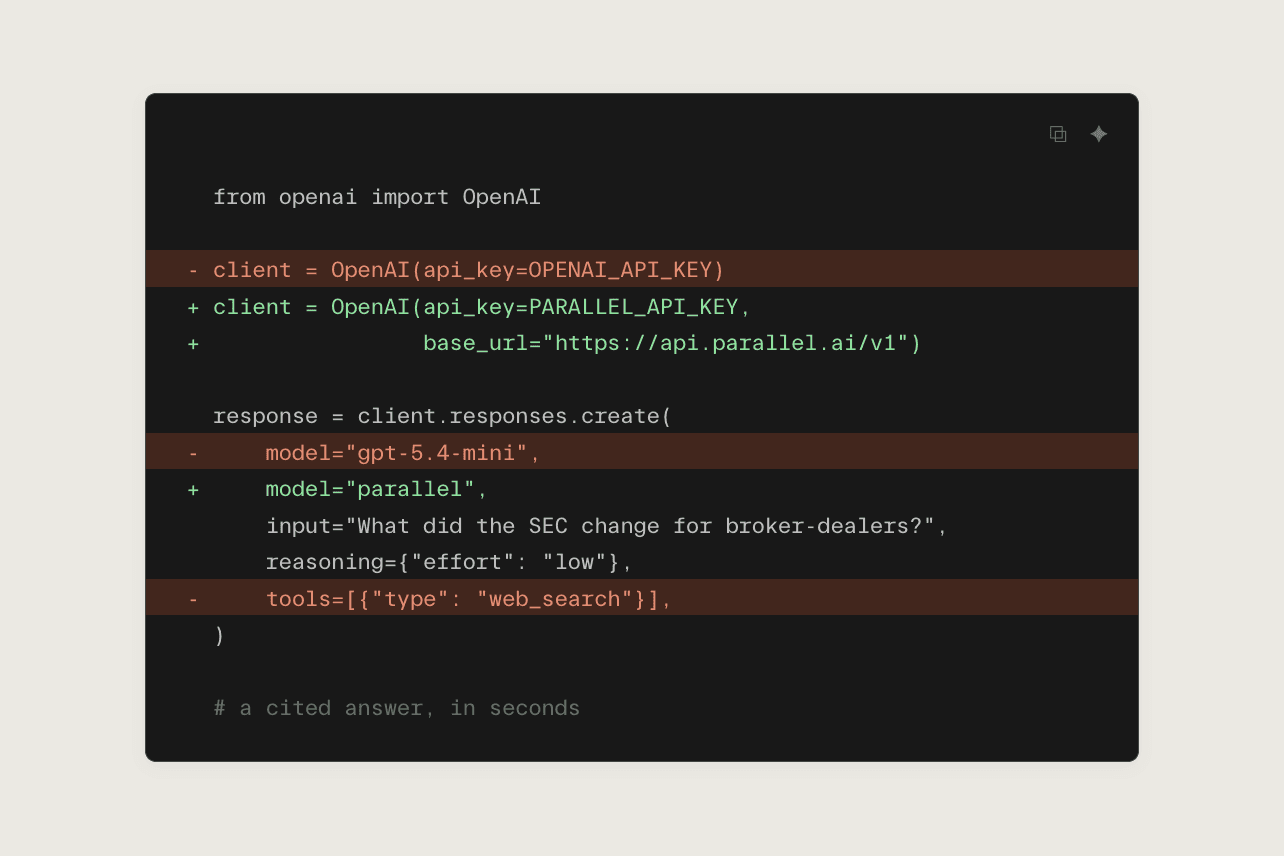Click the removed tools web_search line
Viewport: 1284px width, 856px height.
pyautogui.click(x=642, y=598)
